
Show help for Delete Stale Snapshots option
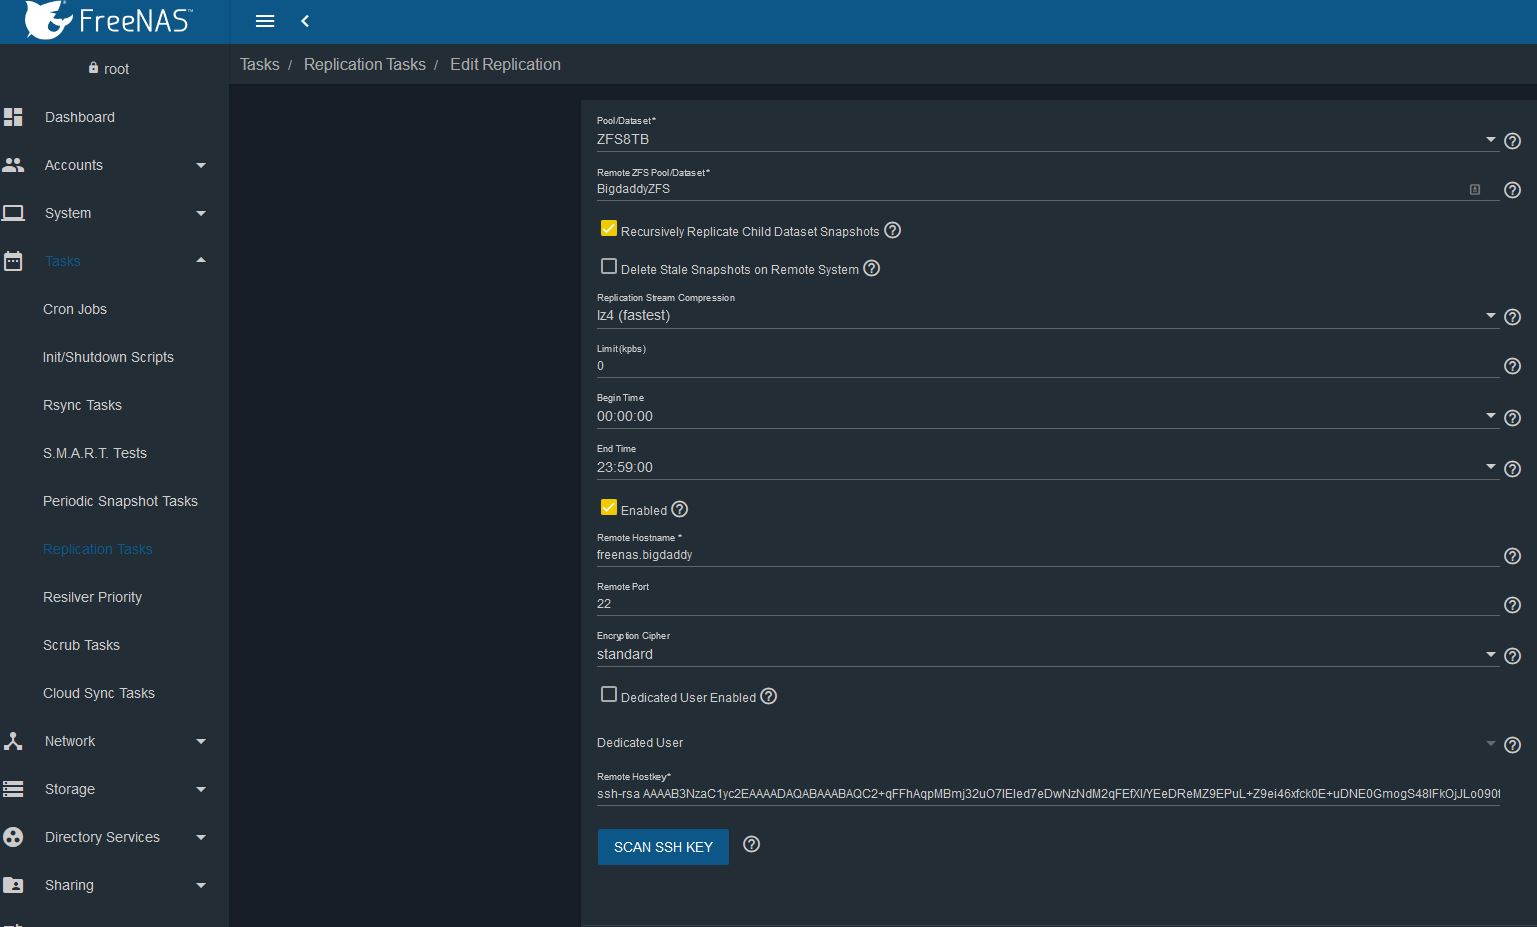point(872,268)
